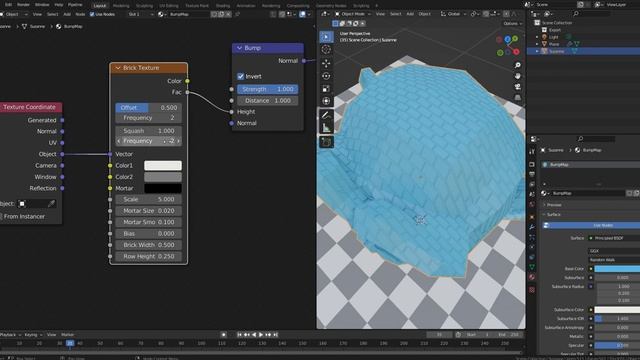Toggle the second select mode icon below viewport header

[342, 24]
